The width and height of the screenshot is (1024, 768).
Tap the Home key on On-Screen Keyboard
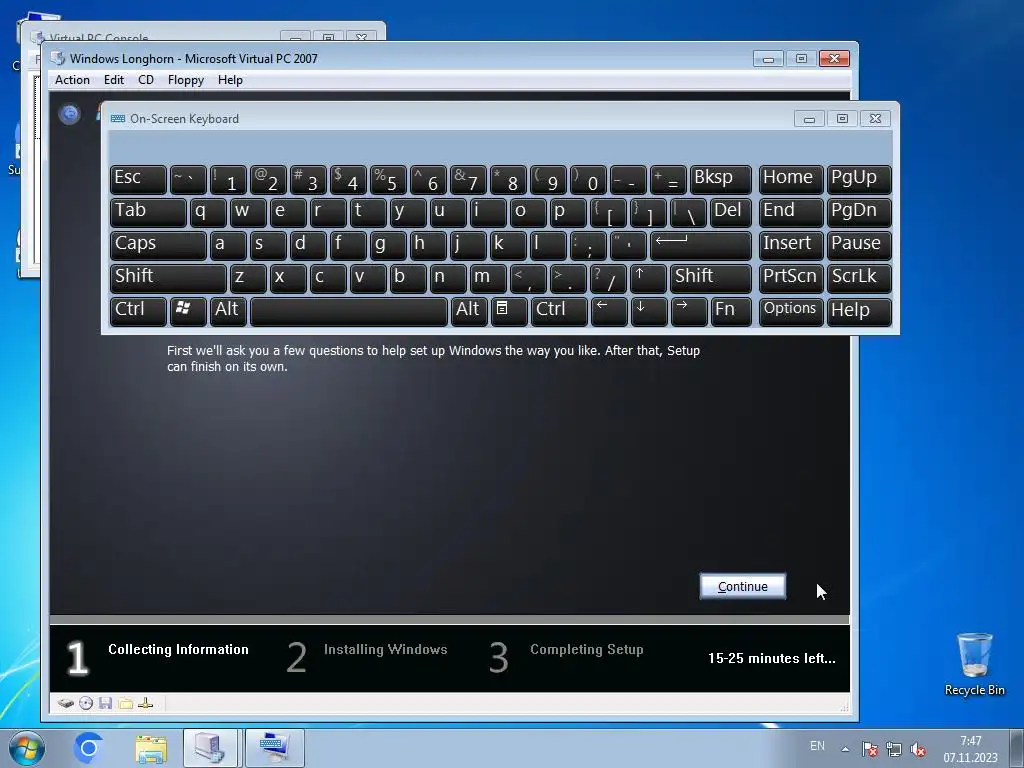[x=790, y=179]
